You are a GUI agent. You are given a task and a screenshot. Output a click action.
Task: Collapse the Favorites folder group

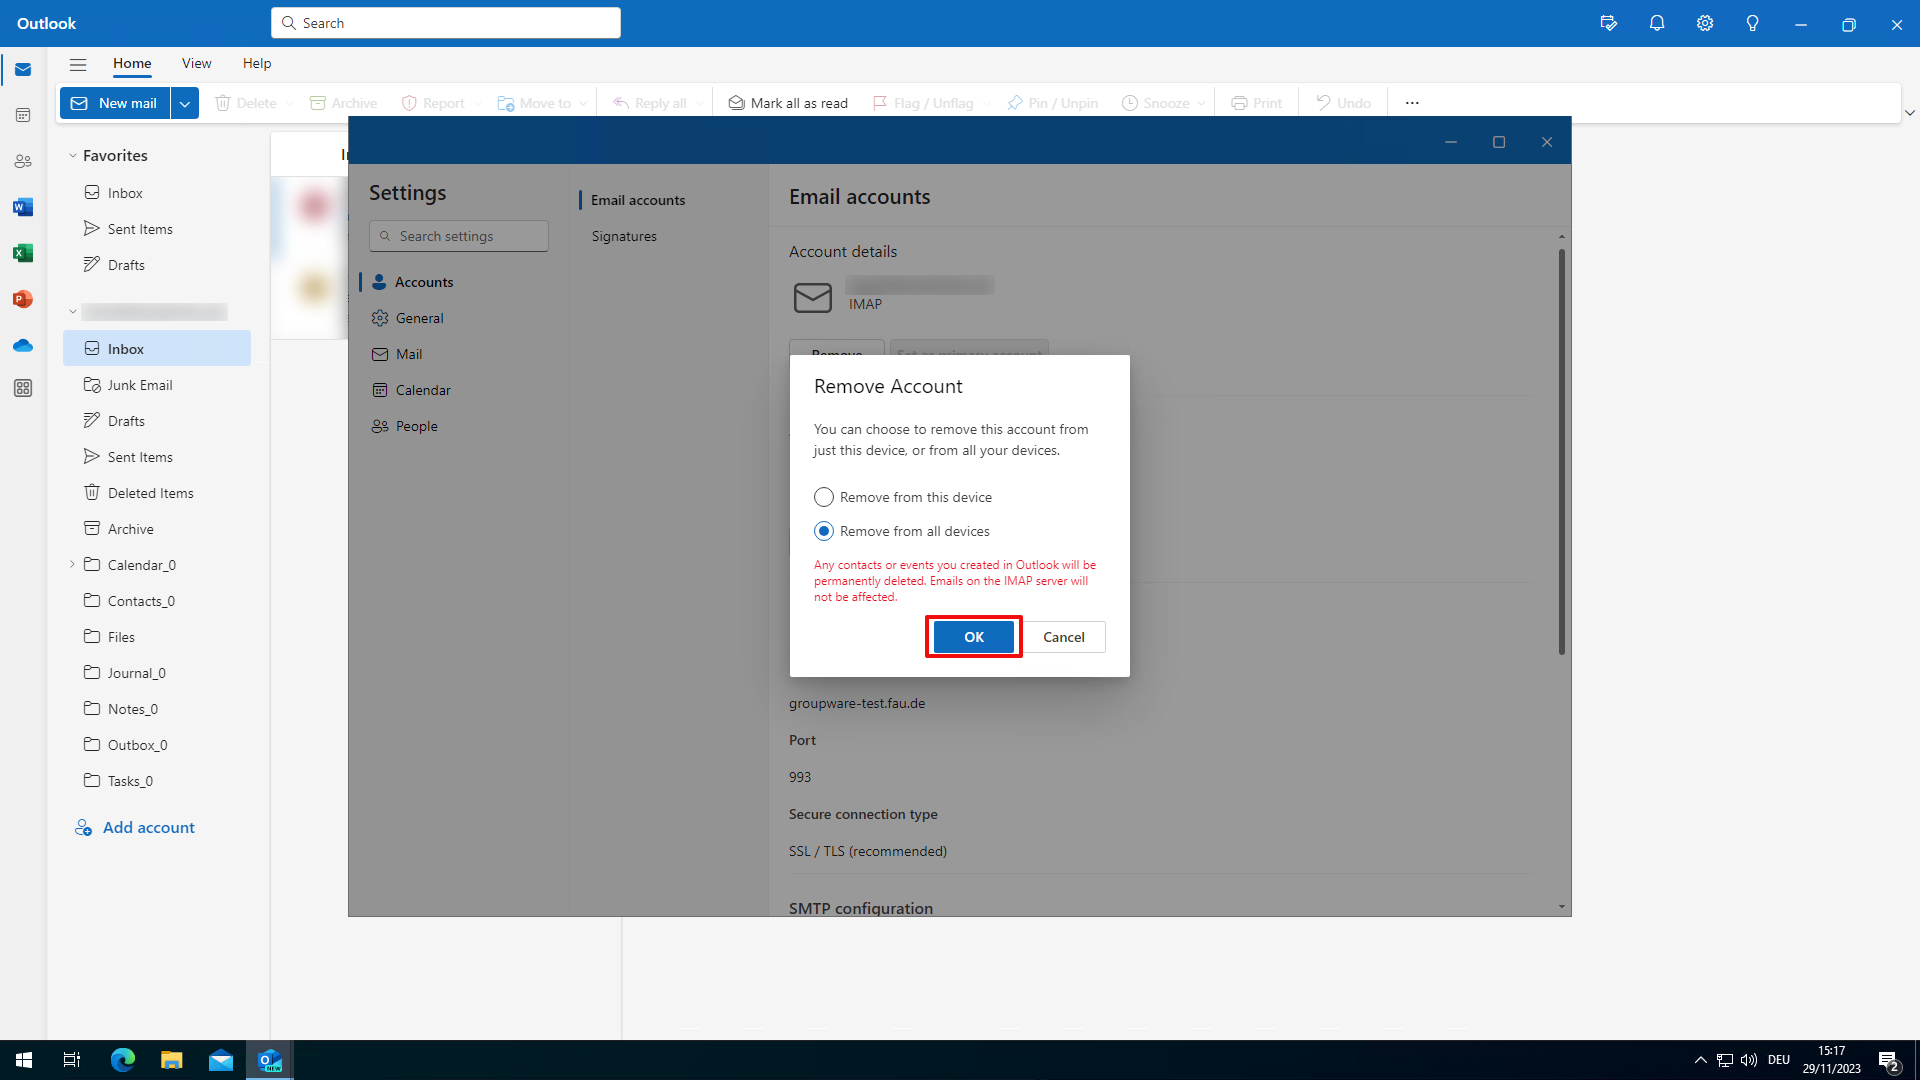click(73, 156)
